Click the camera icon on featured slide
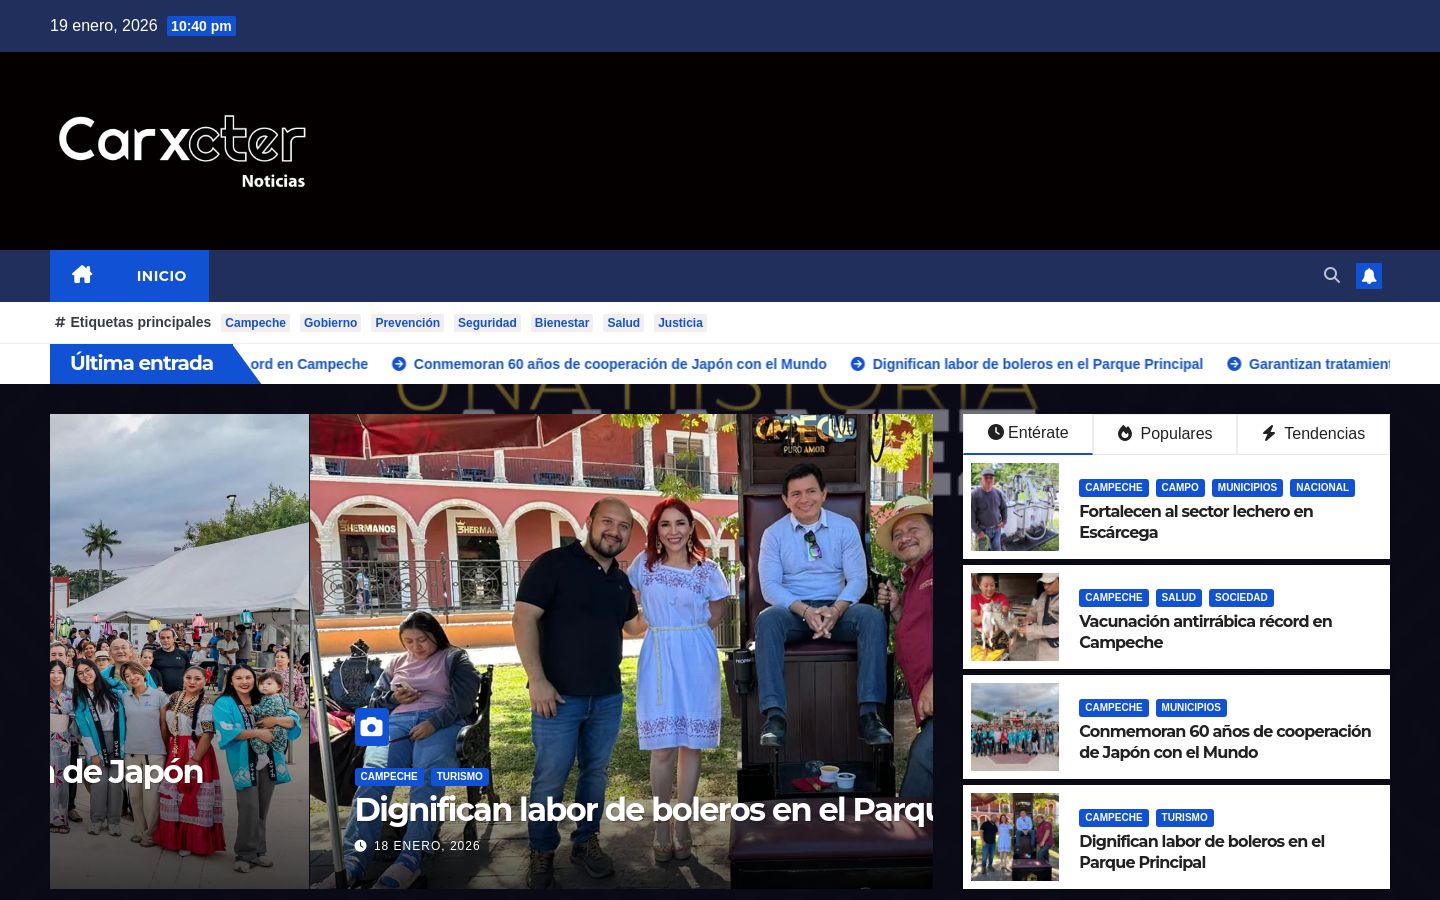Viewport: 1440px width, 900px height. (371, 727)
